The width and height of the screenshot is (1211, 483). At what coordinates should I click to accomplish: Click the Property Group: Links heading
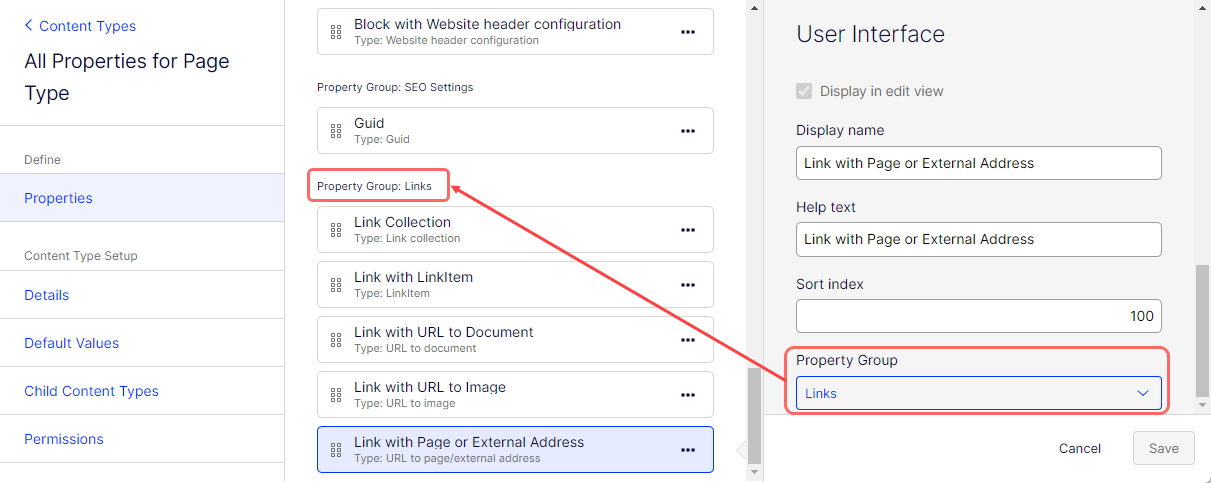tap(374, 186)
